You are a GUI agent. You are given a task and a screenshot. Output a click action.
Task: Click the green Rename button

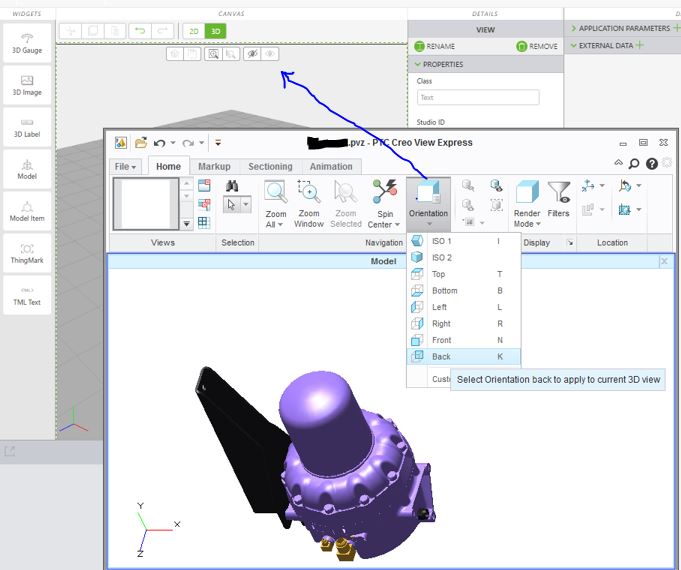tap(434, 46)
